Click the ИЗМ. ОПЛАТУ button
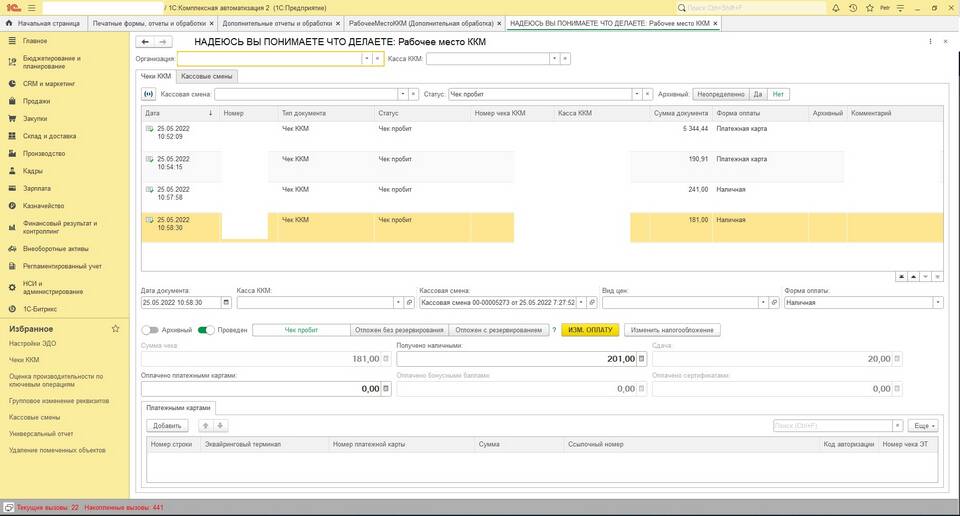Screen dimensions: 960x516 [x=590, y=330]
